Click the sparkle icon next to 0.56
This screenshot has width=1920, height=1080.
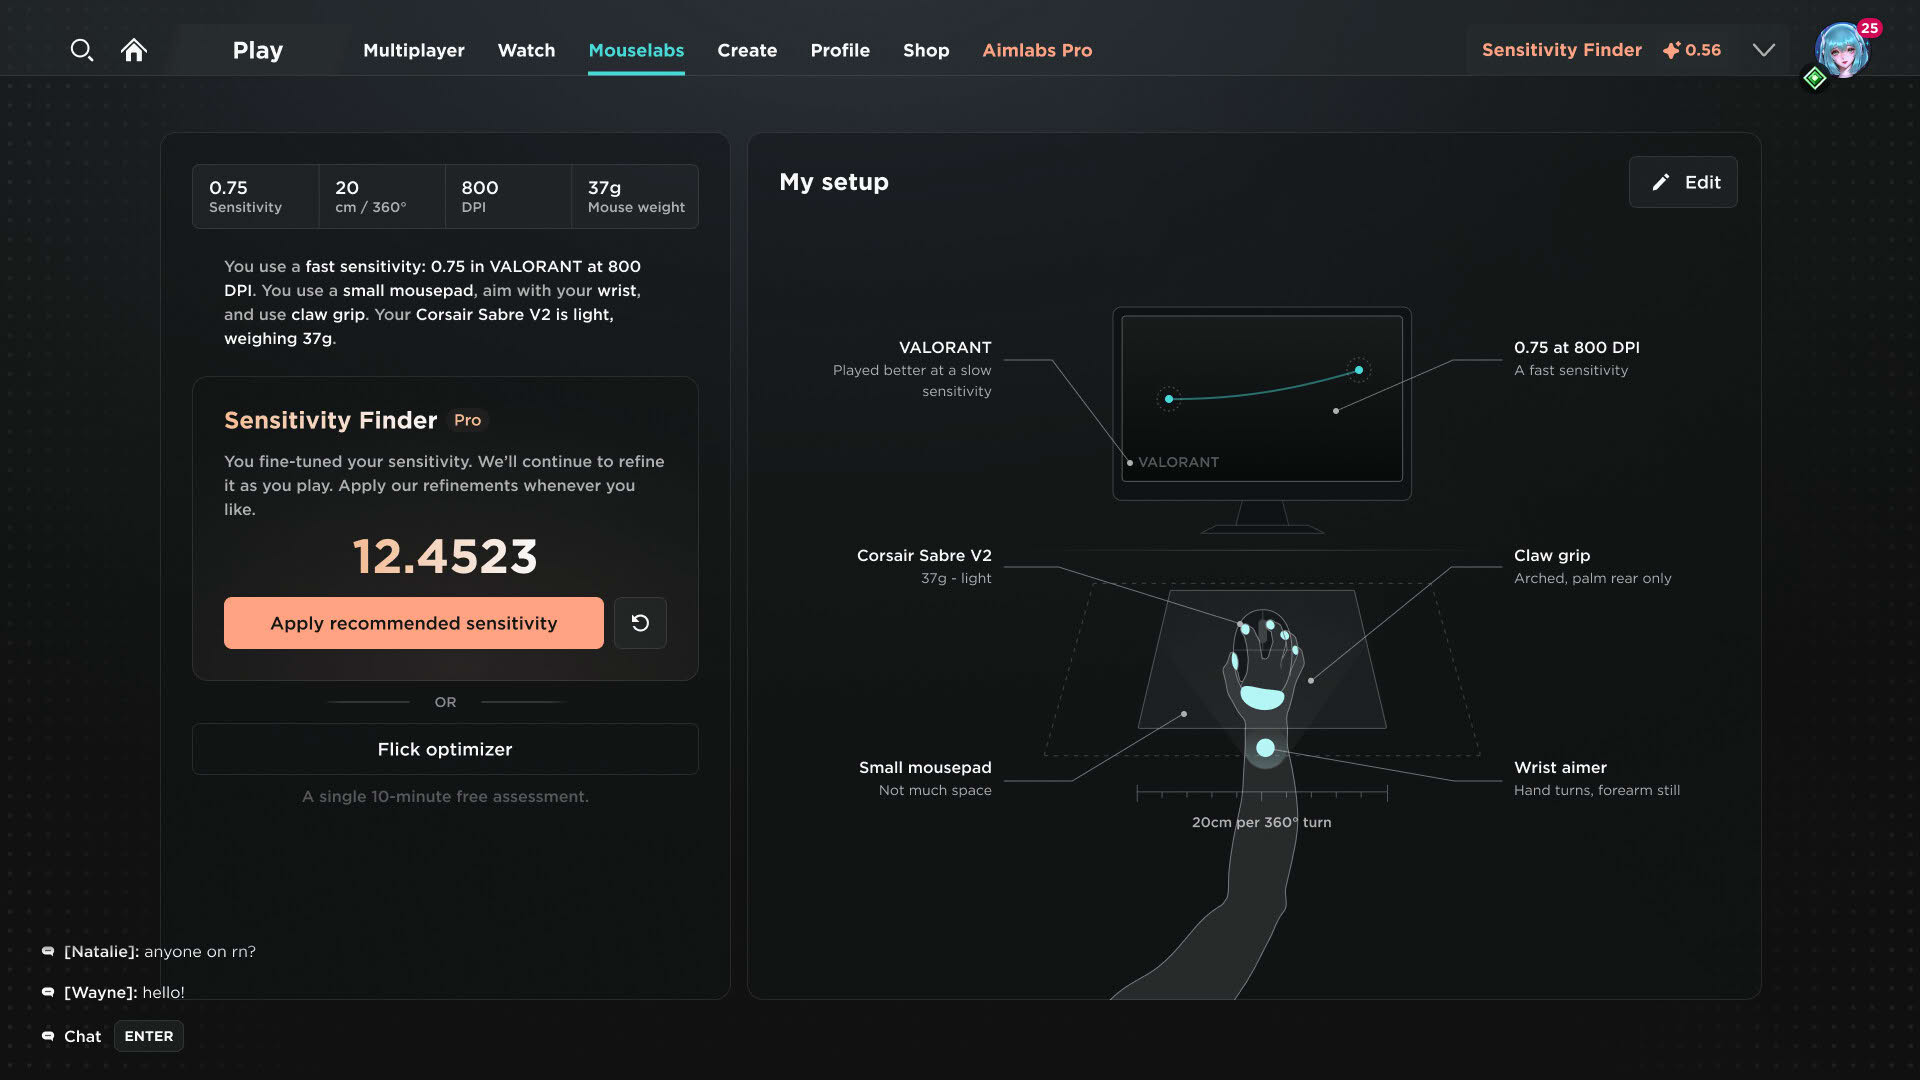point(1671,50)
